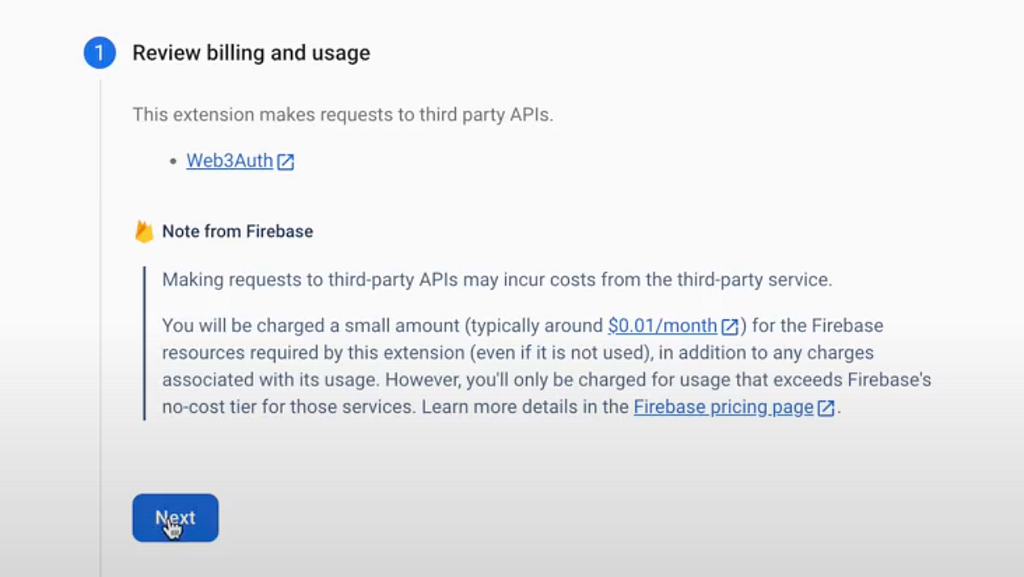Screen dimensions: 1024x577
Task: Click the words no-cost tier for those services
Action: click(x=288, y=407)
